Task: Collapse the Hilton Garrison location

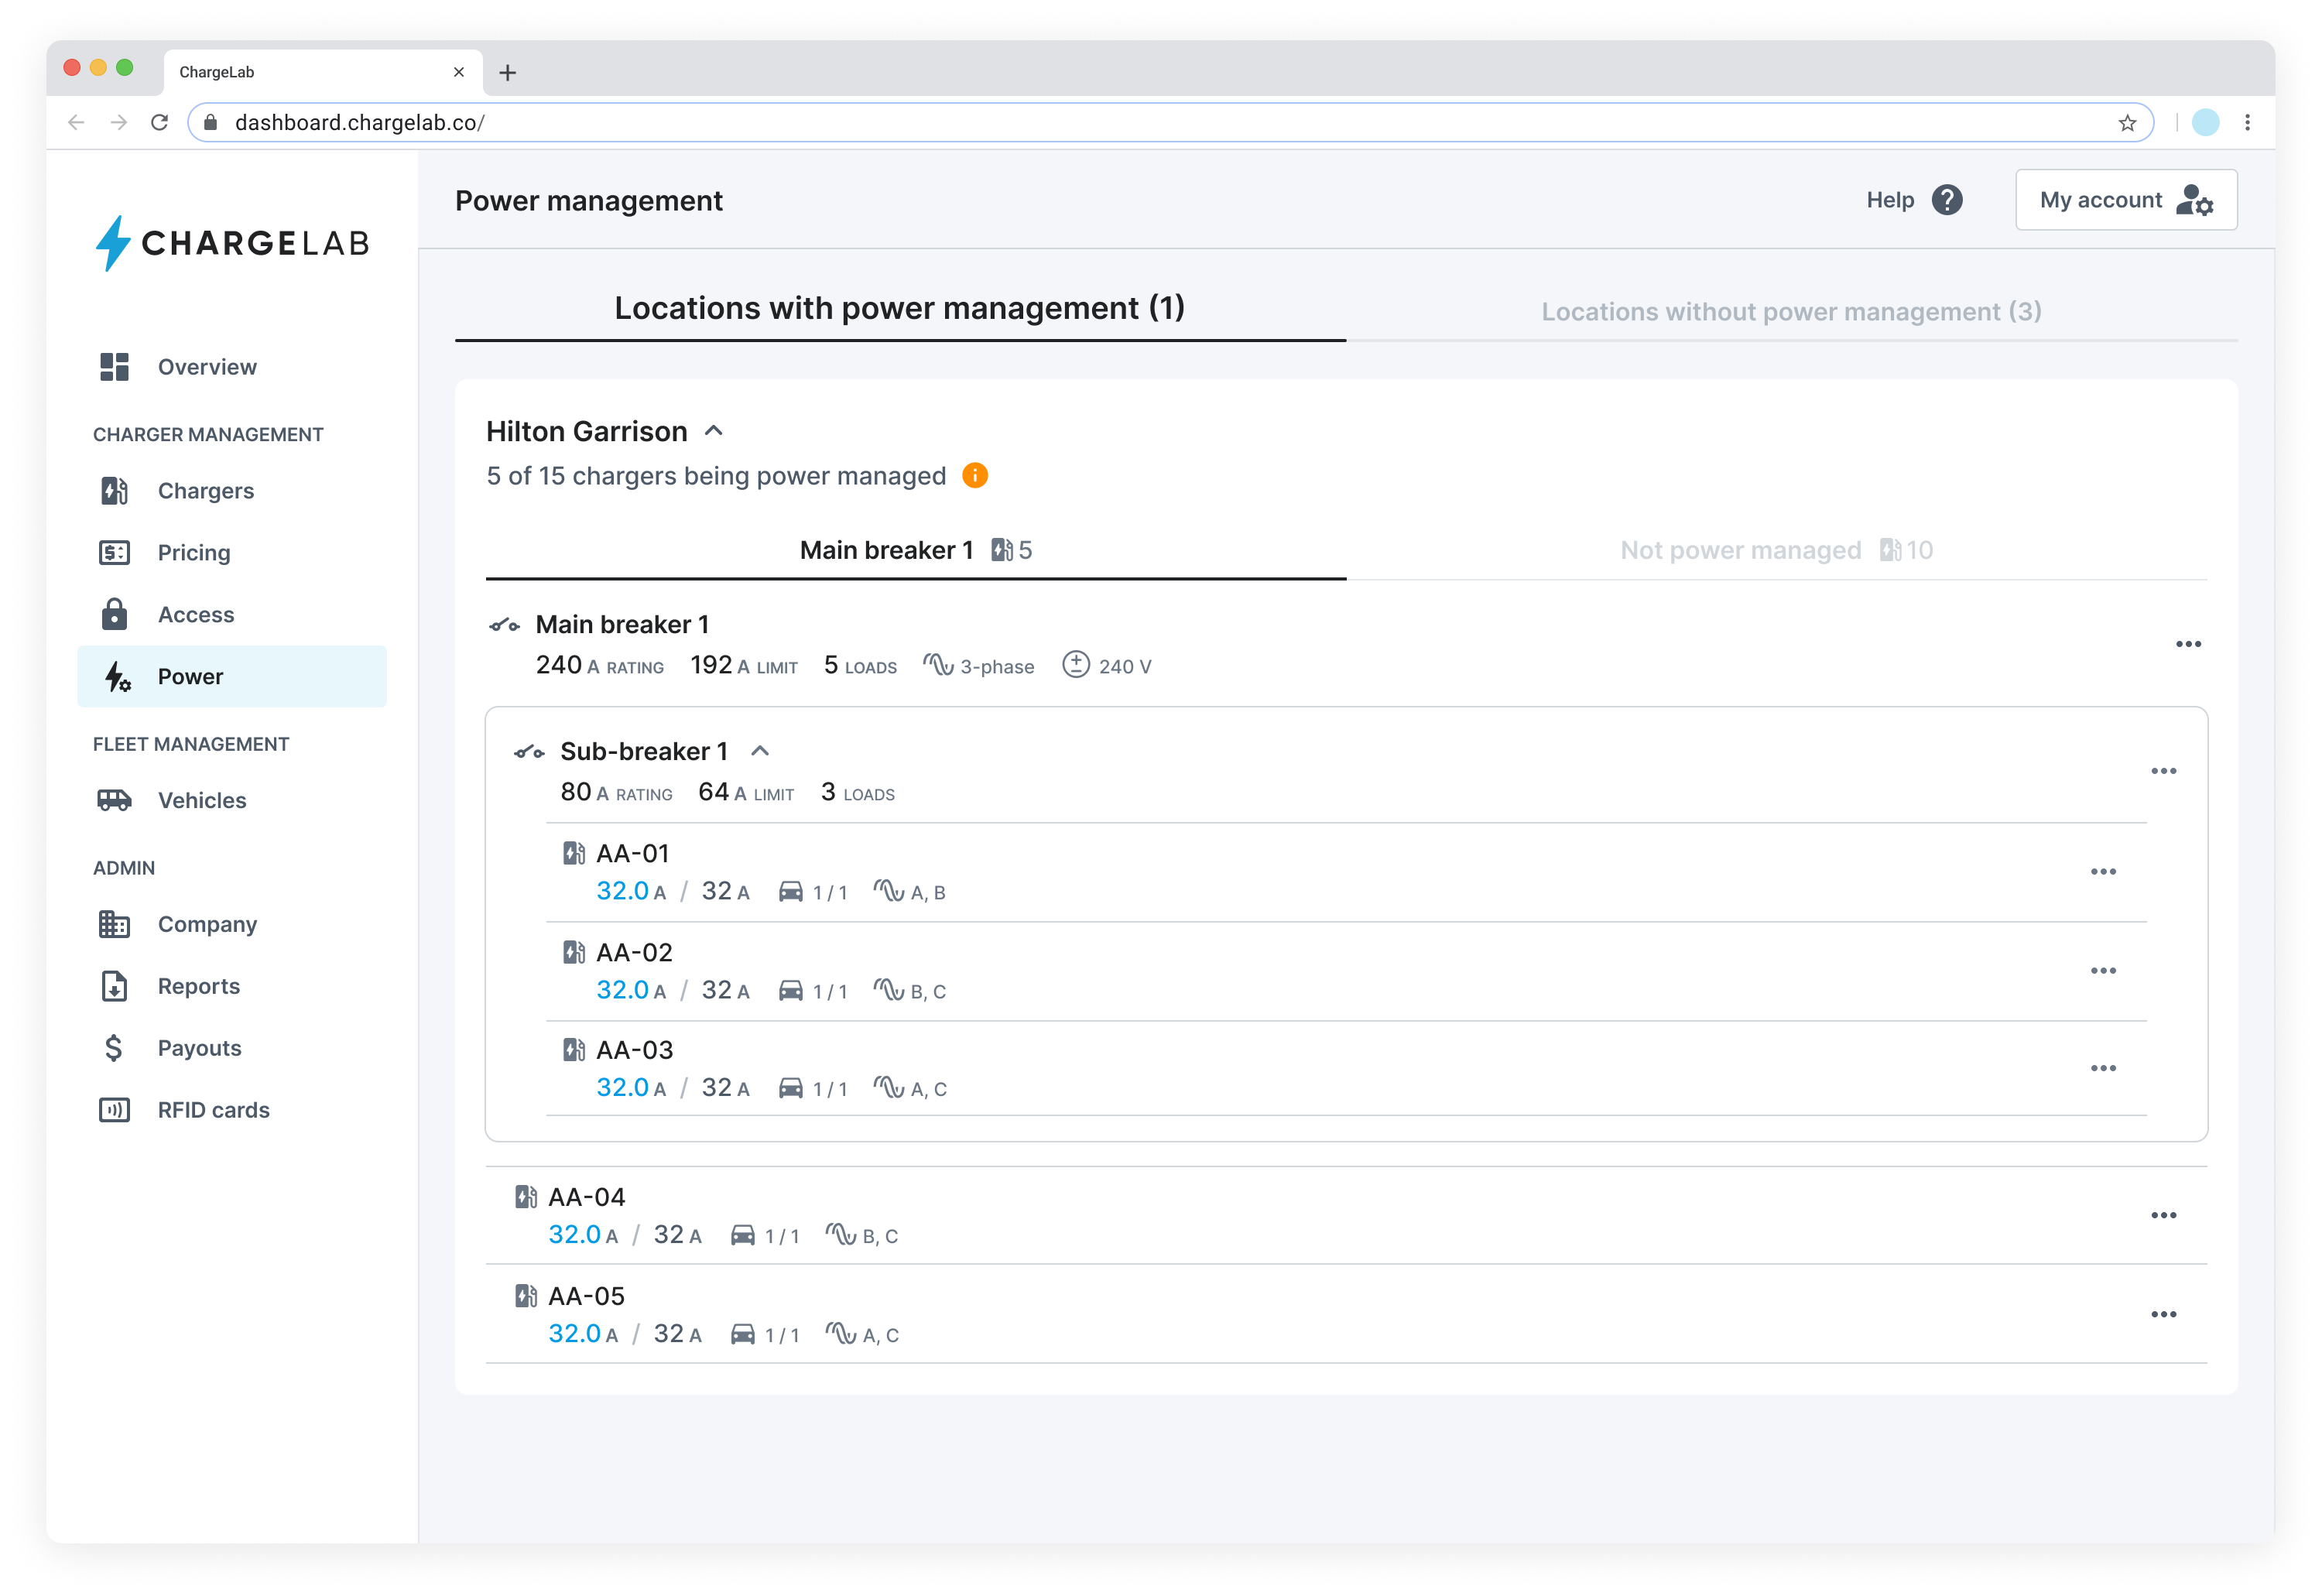Action: point(713,431)
